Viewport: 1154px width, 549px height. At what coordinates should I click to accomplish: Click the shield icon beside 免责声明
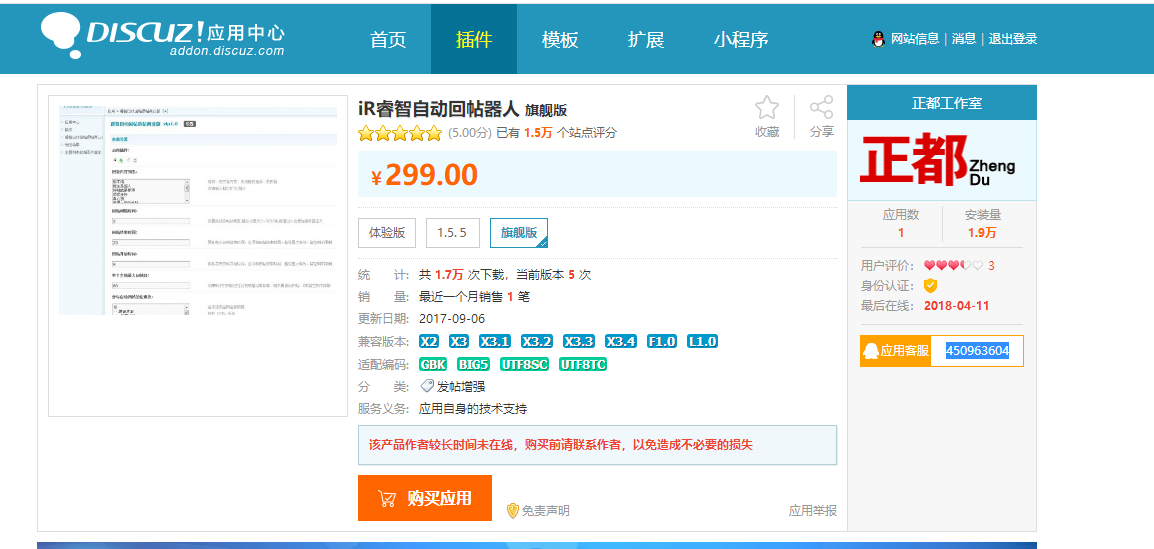[x=513, y=511]
